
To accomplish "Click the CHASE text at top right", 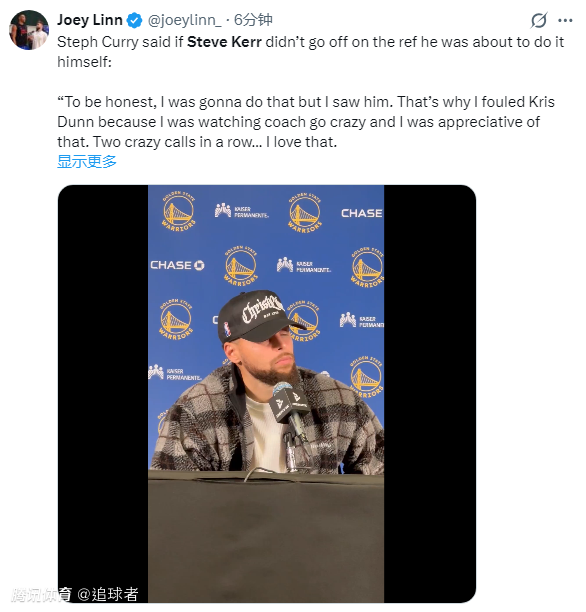I will 362,213.
